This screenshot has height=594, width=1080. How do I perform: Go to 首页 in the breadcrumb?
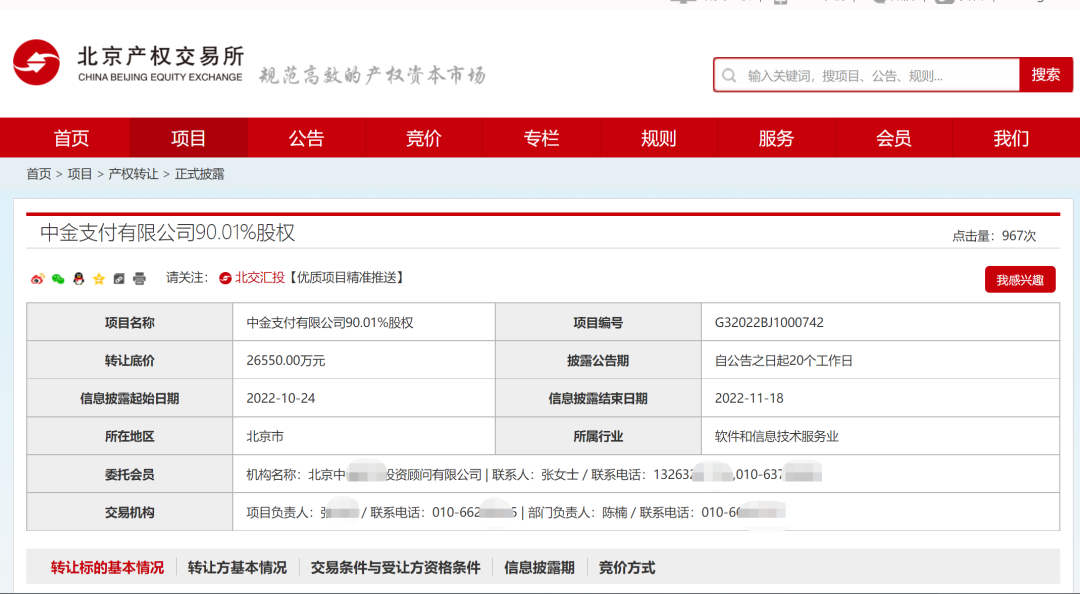39,174
